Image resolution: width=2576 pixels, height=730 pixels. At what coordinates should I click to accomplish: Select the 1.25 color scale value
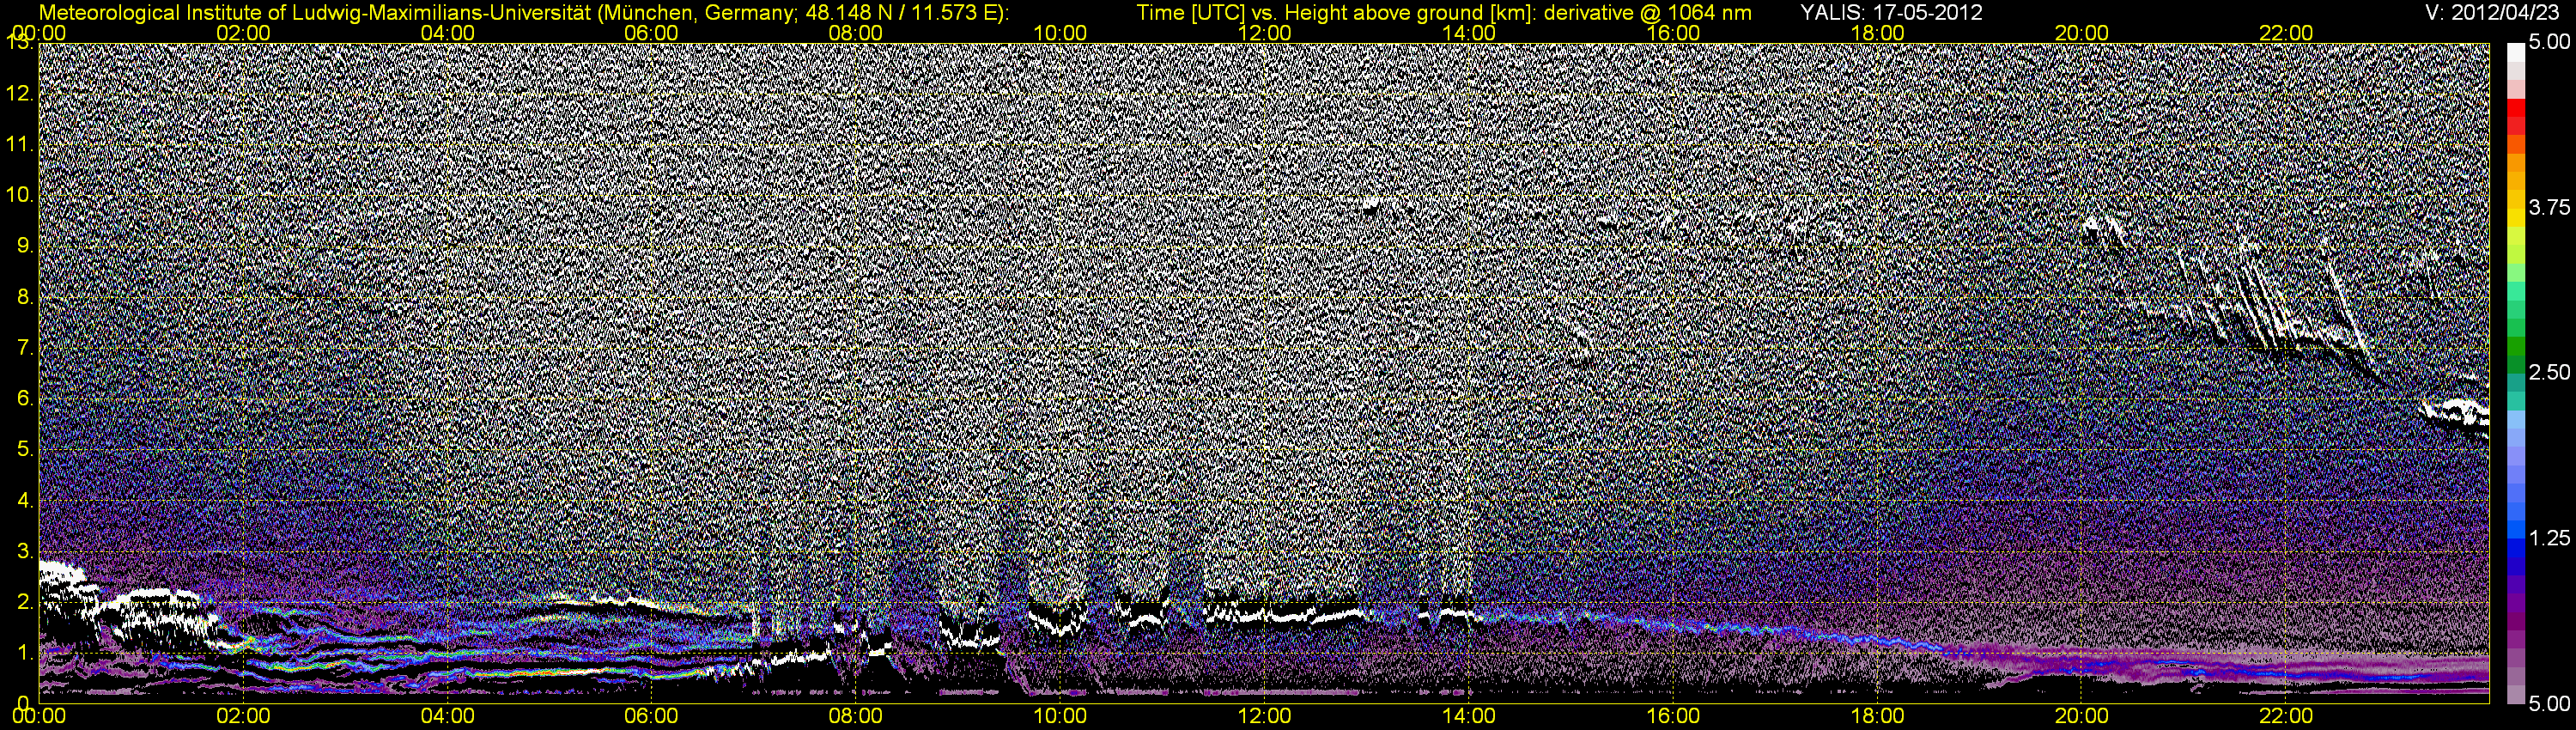pyautogui.click(x=2549, y=538)
